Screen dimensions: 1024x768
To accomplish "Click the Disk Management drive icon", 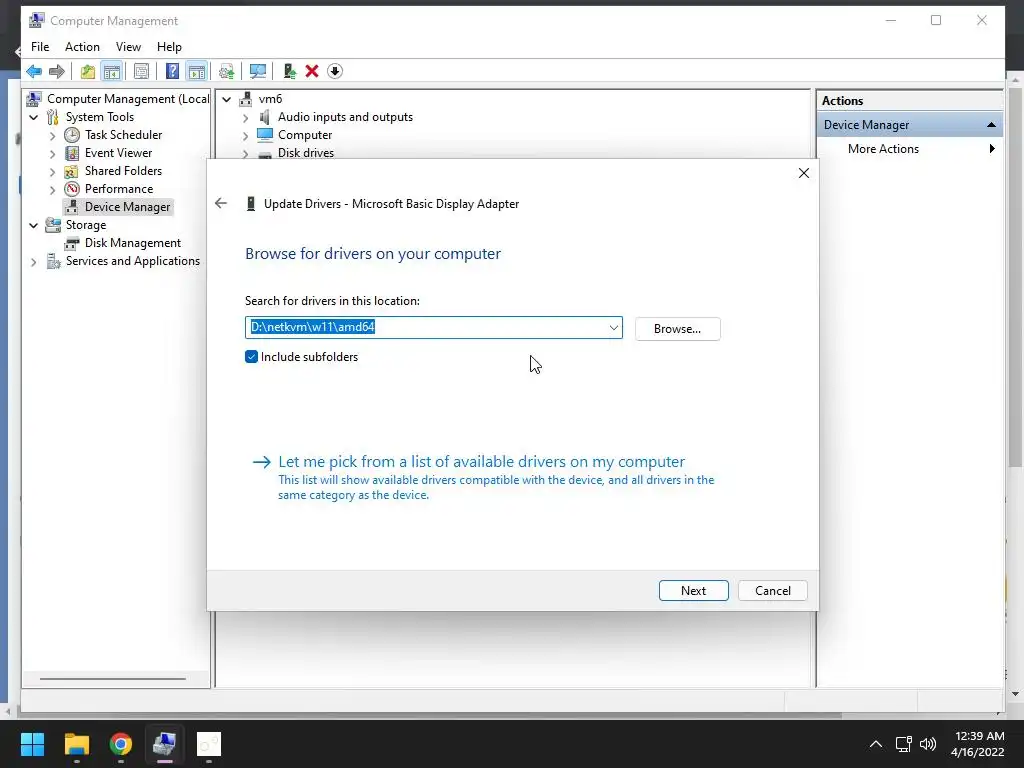I will [72, 243].
